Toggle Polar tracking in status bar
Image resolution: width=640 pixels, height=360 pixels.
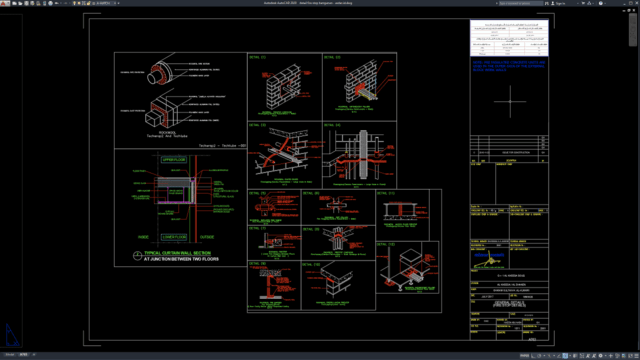click(x=539, y=356)
